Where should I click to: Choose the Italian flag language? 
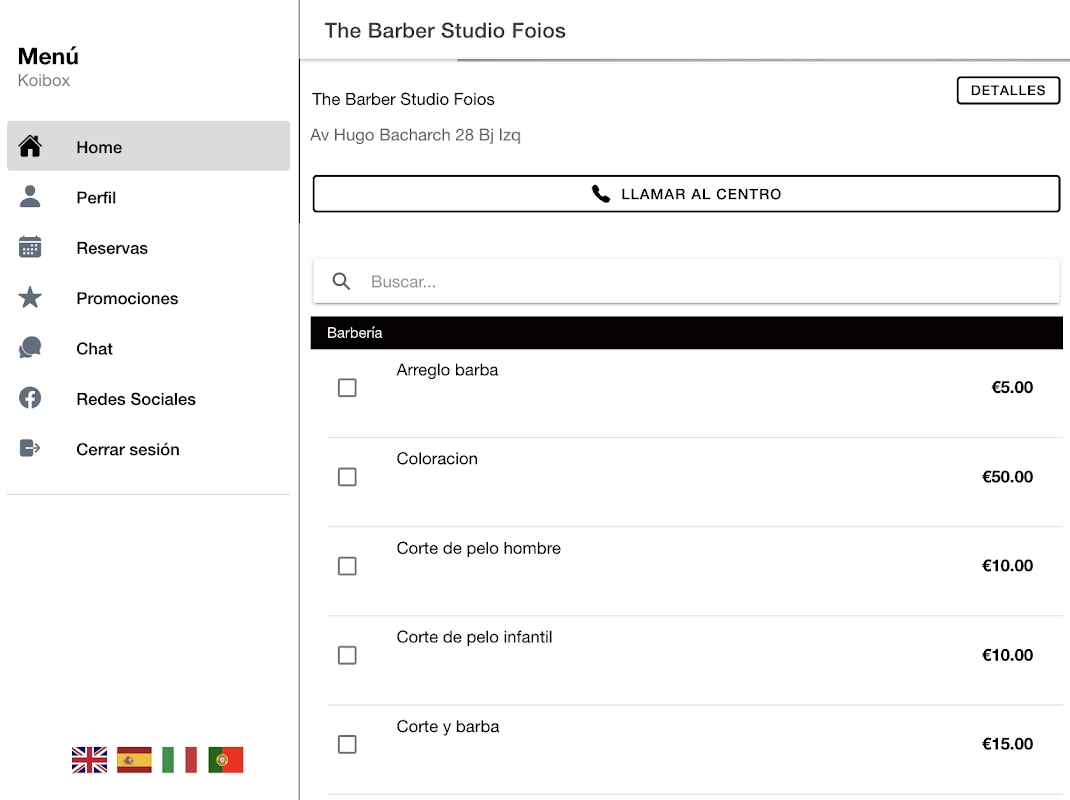coord(180,760)
